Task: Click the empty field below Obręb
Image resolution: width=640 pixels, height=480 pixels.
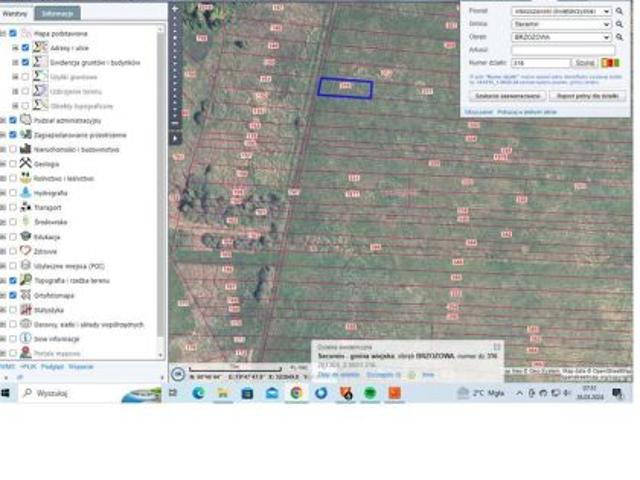Action: click(563, 50)
